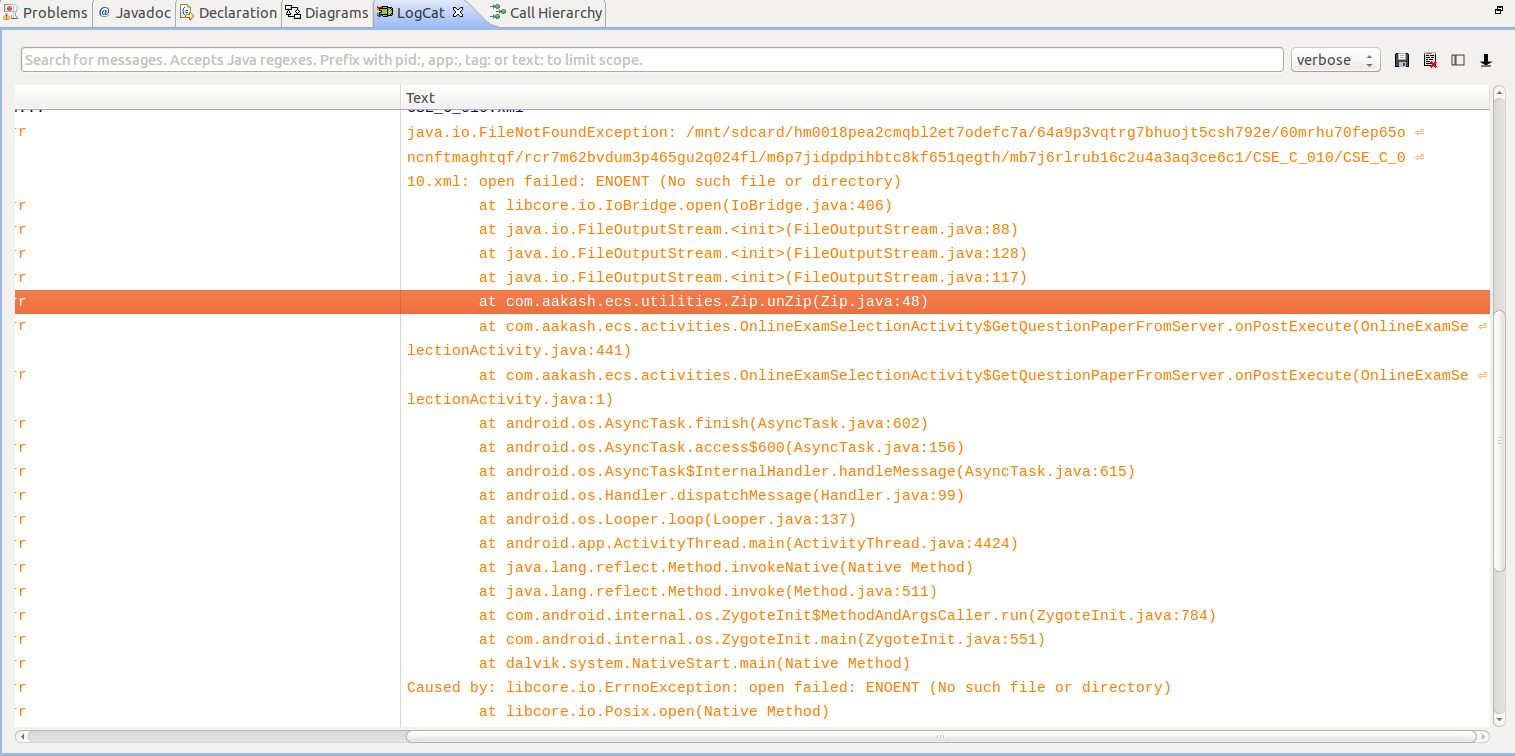
Task: Select the FileOutputStream.java:117 log line
Action: tap(752, 278)
